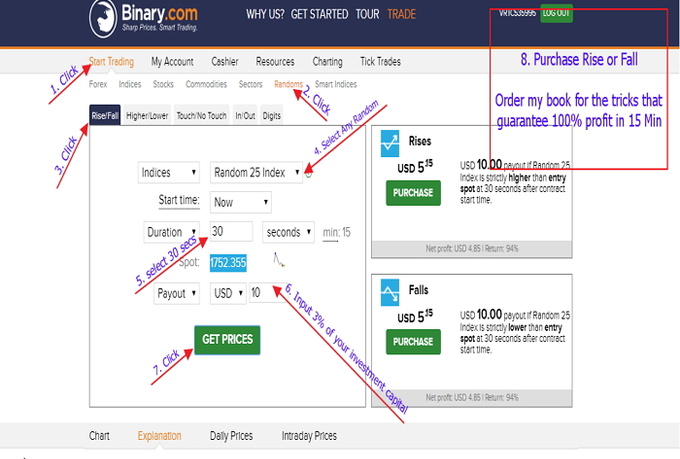680x459 pixels.
Task: Click the highlighted spot value 1752.355
Action: (228, 263)
